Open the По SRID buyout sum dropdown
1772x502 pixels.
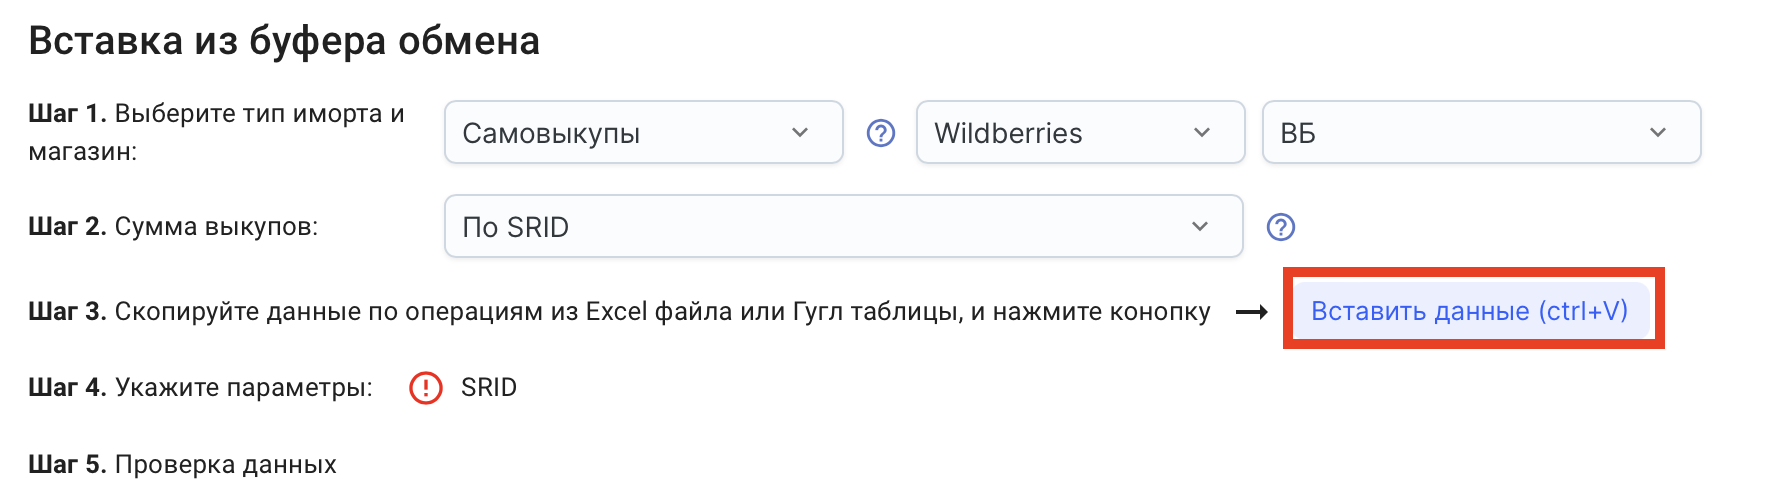[842, 227]
